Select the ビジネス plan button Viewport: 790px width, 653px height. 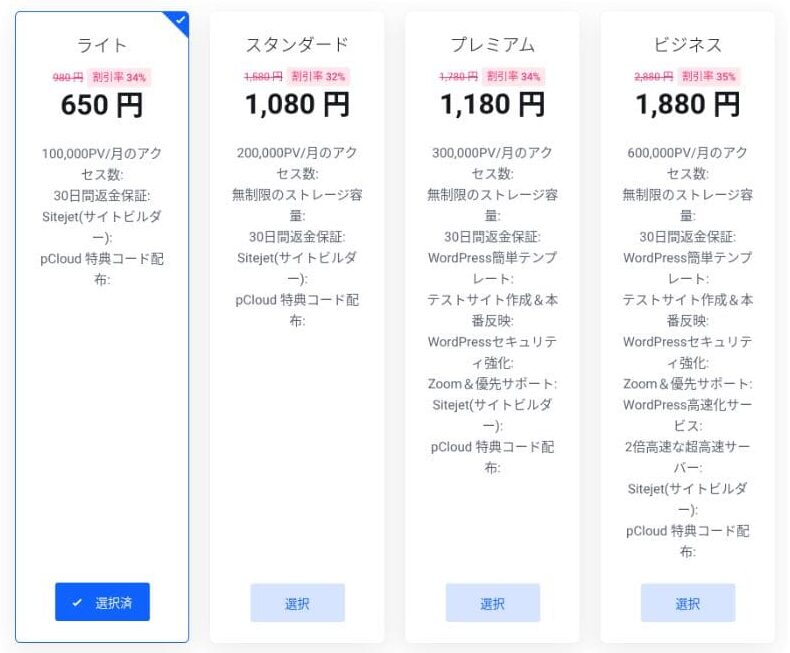pos(687,603)
